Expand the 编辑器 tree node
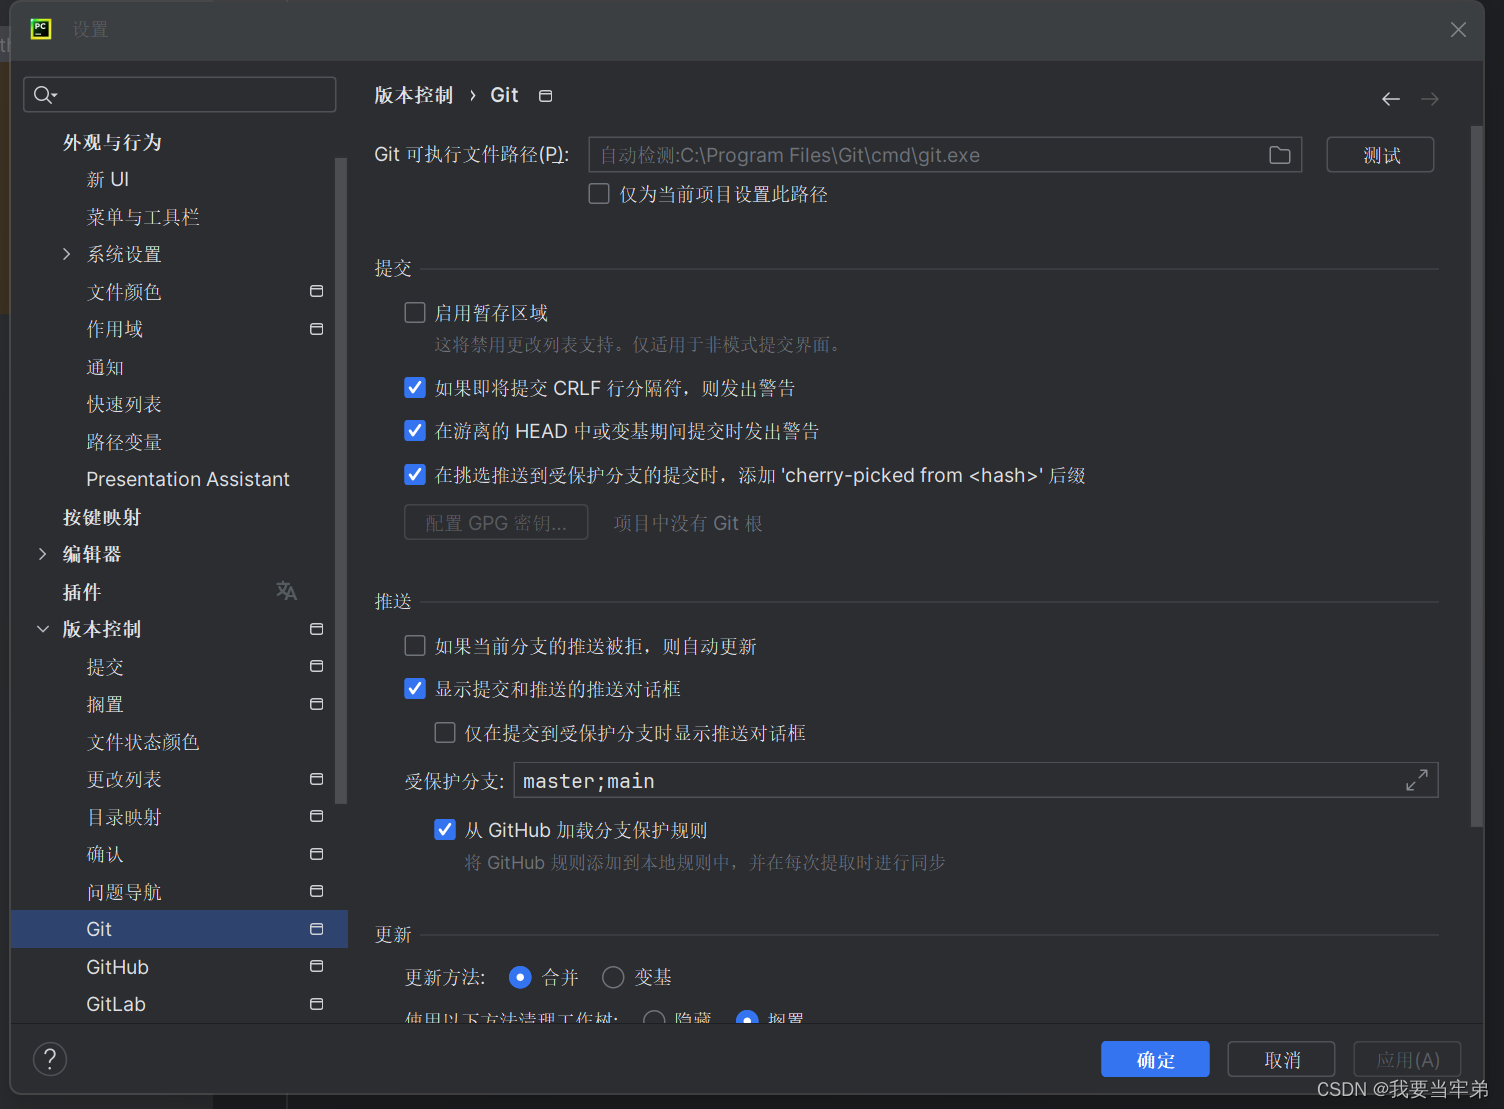 pos(42,554)
